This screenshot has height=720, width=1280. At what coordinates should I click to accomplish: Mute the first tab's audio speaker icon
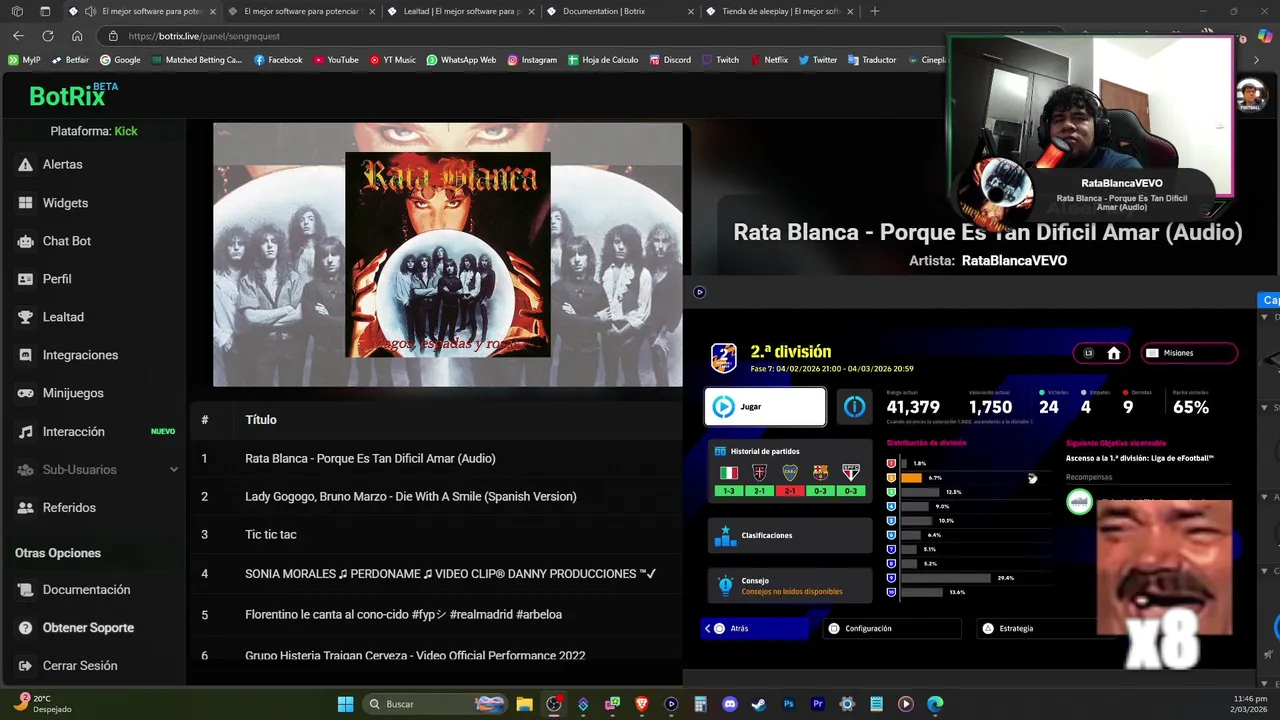click(90, 11)
